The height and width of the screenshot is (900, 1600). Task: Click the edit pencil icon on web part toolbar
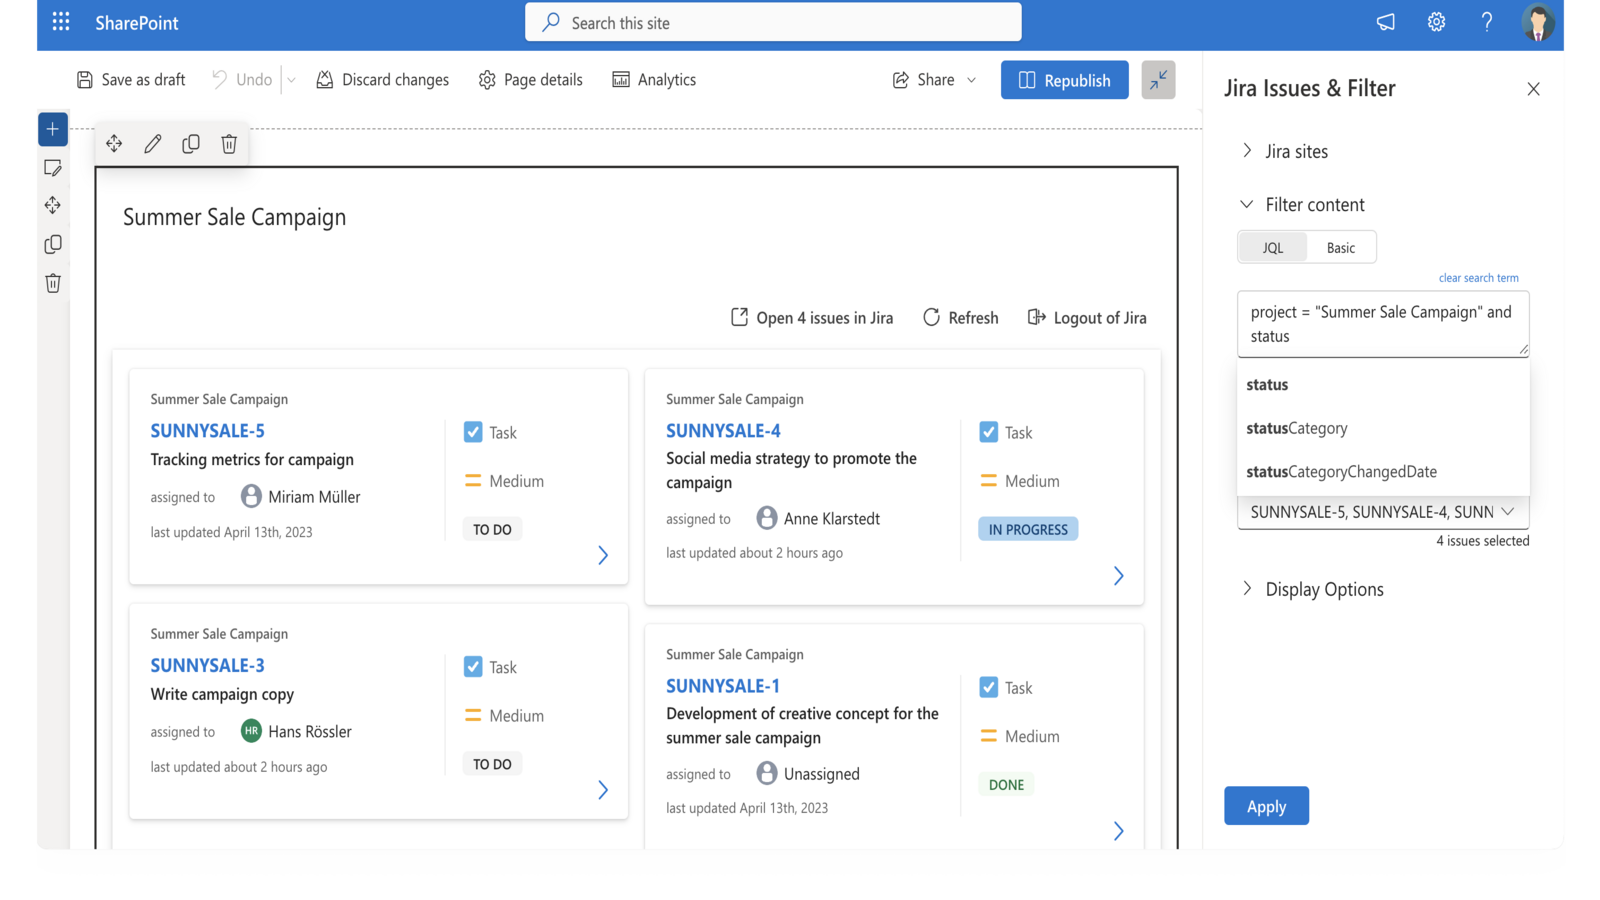(153, 144)
